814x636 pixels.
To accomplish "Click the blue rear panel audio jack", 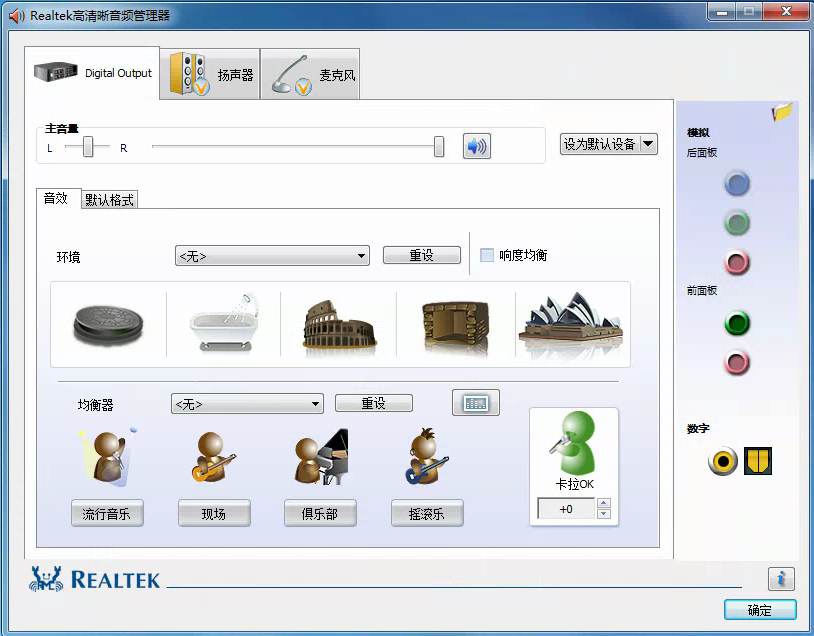I will (737, 183).
